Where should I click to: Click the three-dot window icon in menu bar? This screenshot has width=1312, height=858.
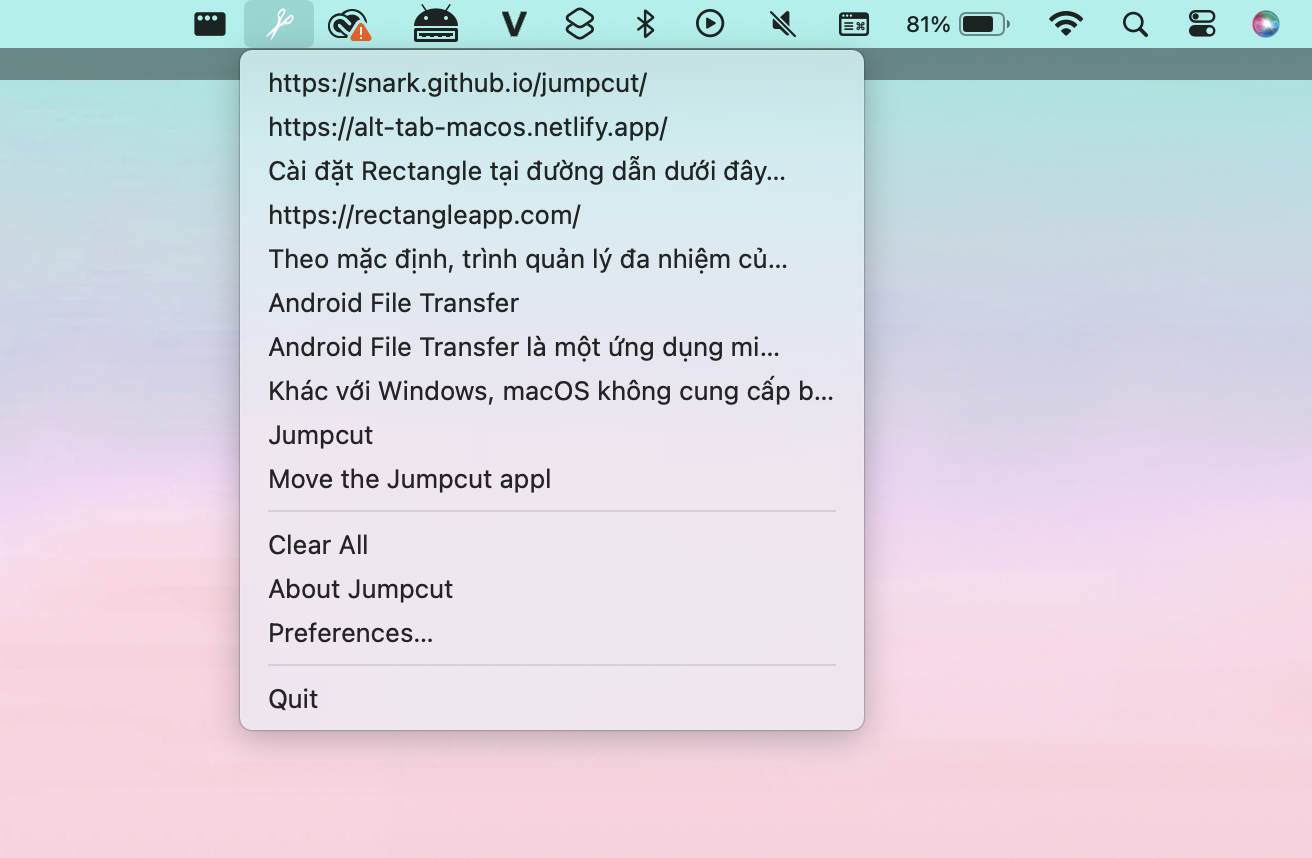pos(210,24)
